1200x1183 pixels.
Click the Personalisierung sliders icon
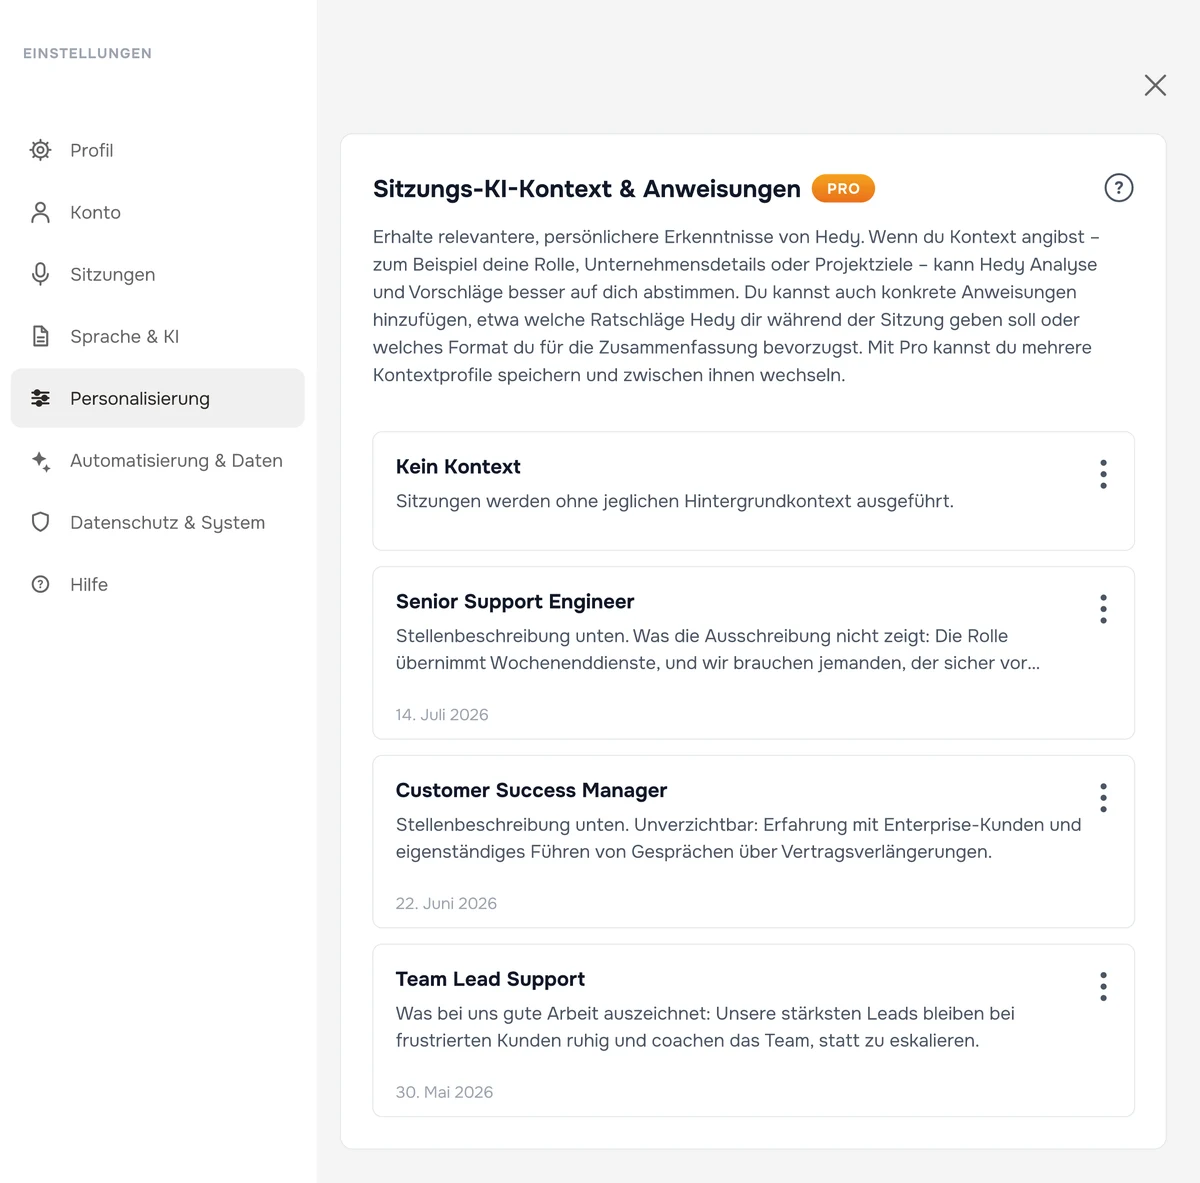point(40,398)
